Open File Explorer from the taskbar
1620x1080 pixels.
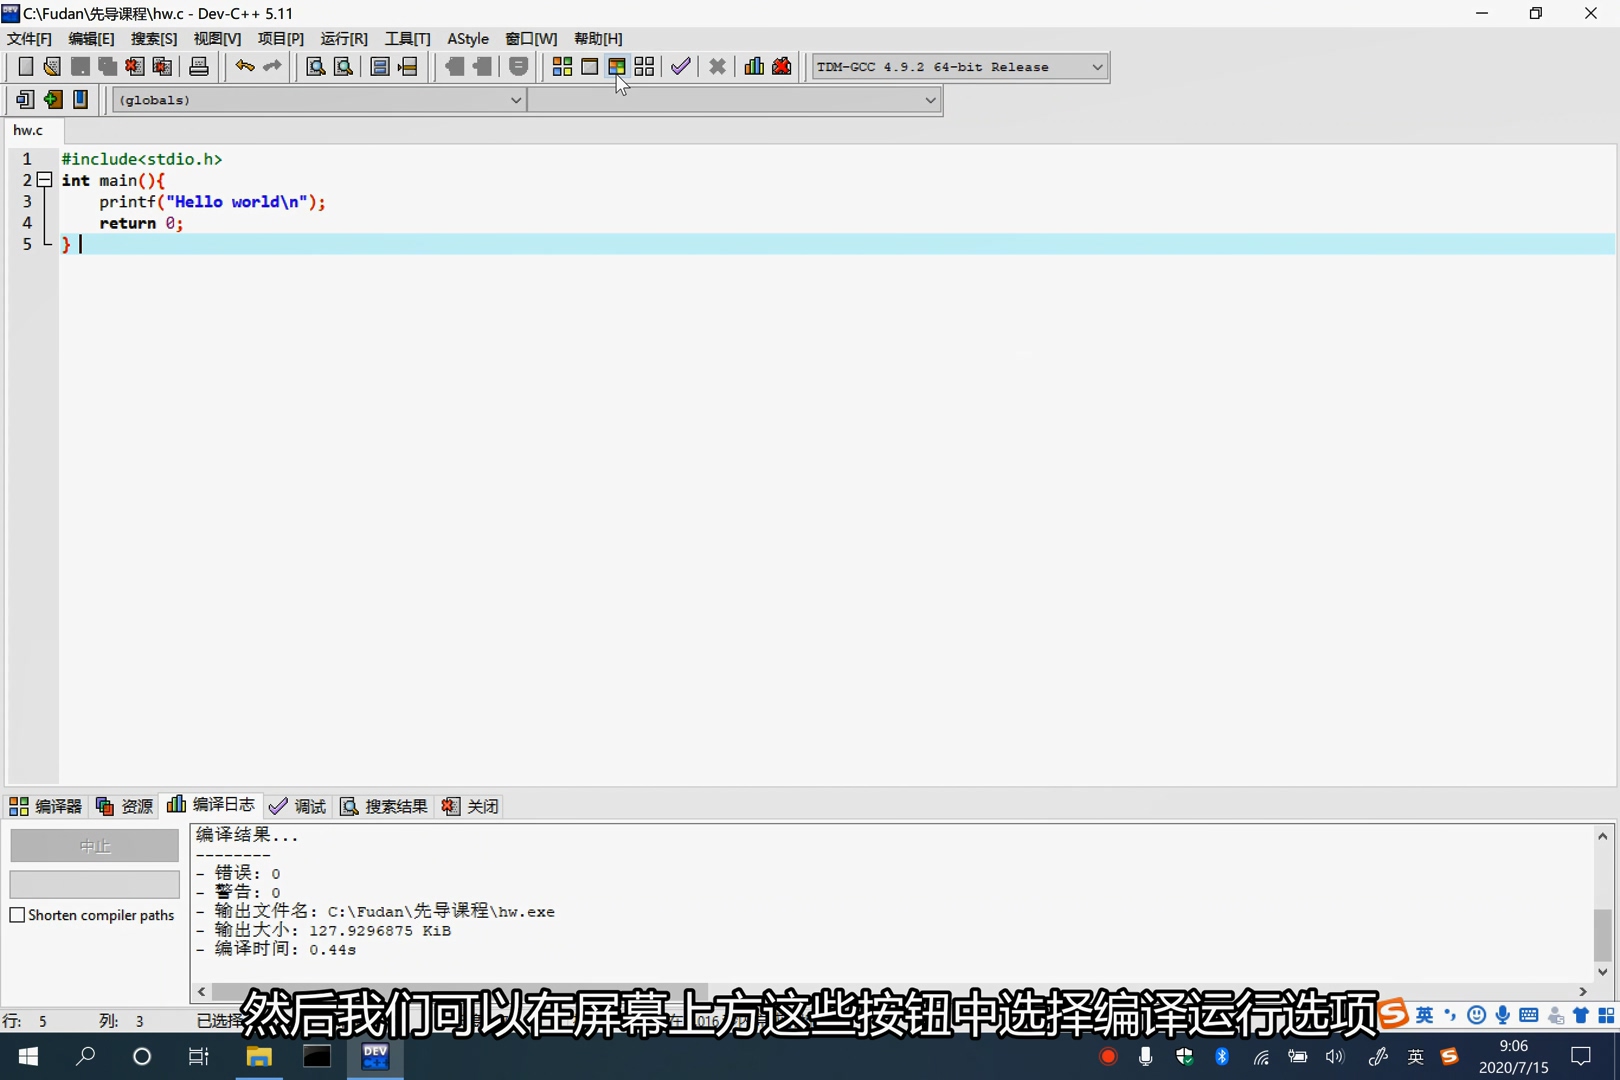pyautogui.click(x=259, y=1056)
